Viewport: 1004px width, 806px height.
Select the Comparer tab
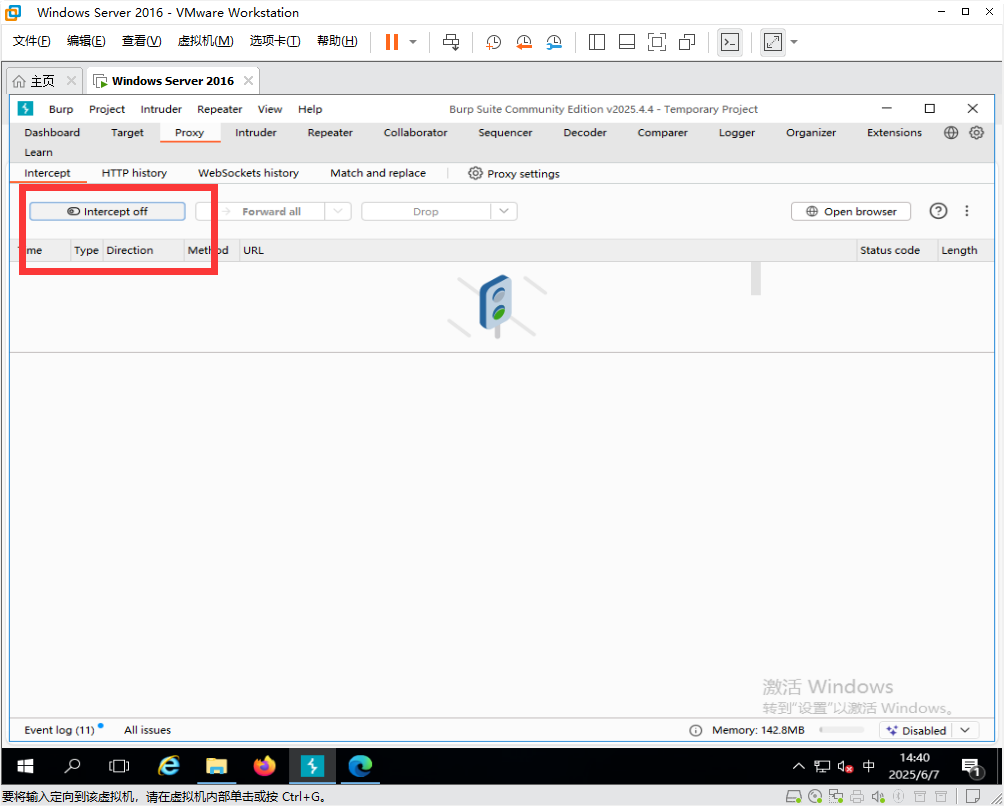662,133
